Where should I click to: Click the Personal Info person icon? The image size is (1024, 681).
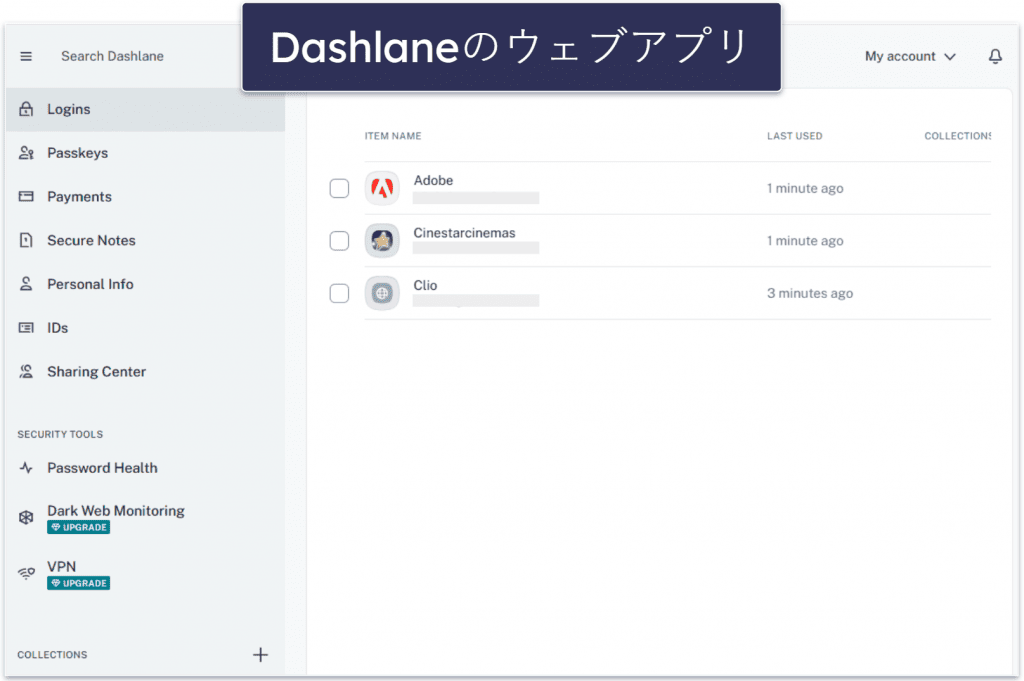(x=26, y=284)
